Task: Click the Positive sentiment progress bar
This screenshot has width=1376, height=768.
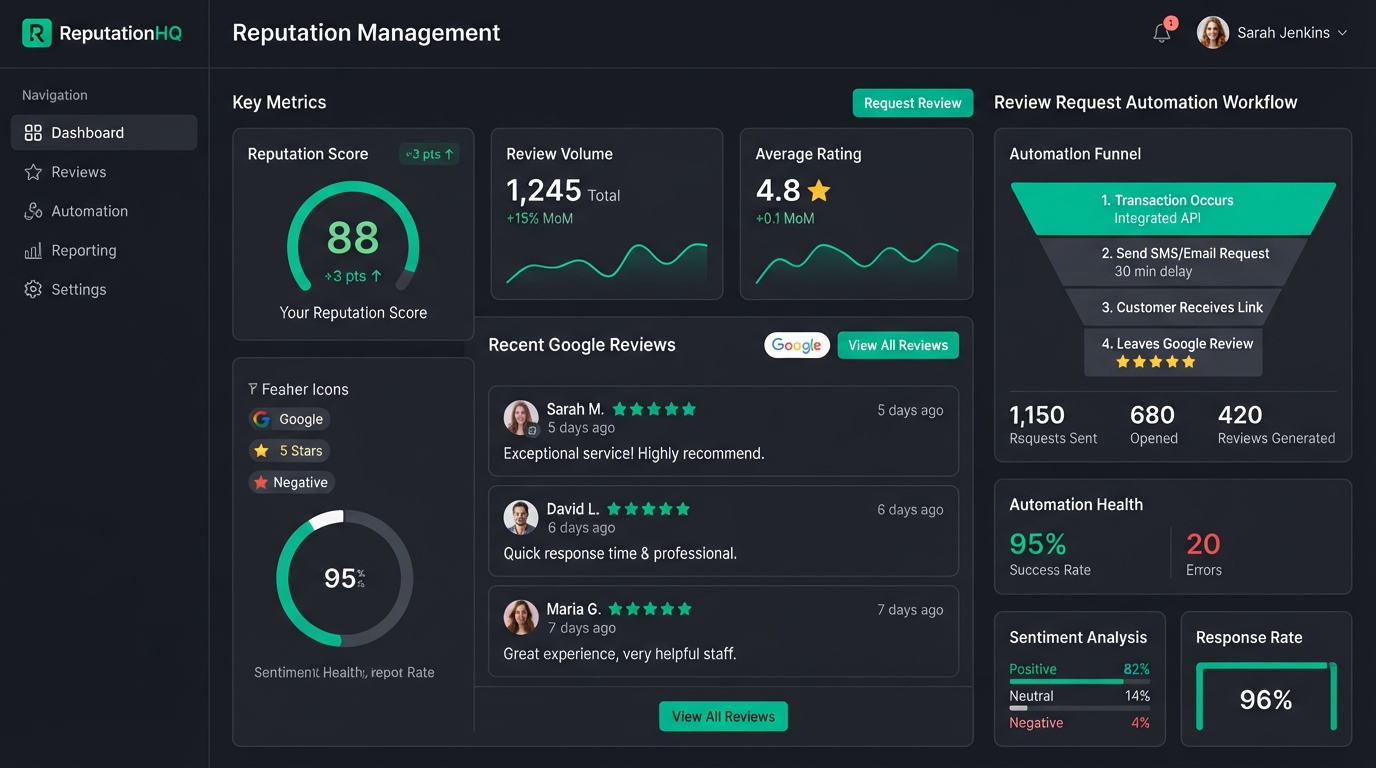Action: tap(1079, 682)
